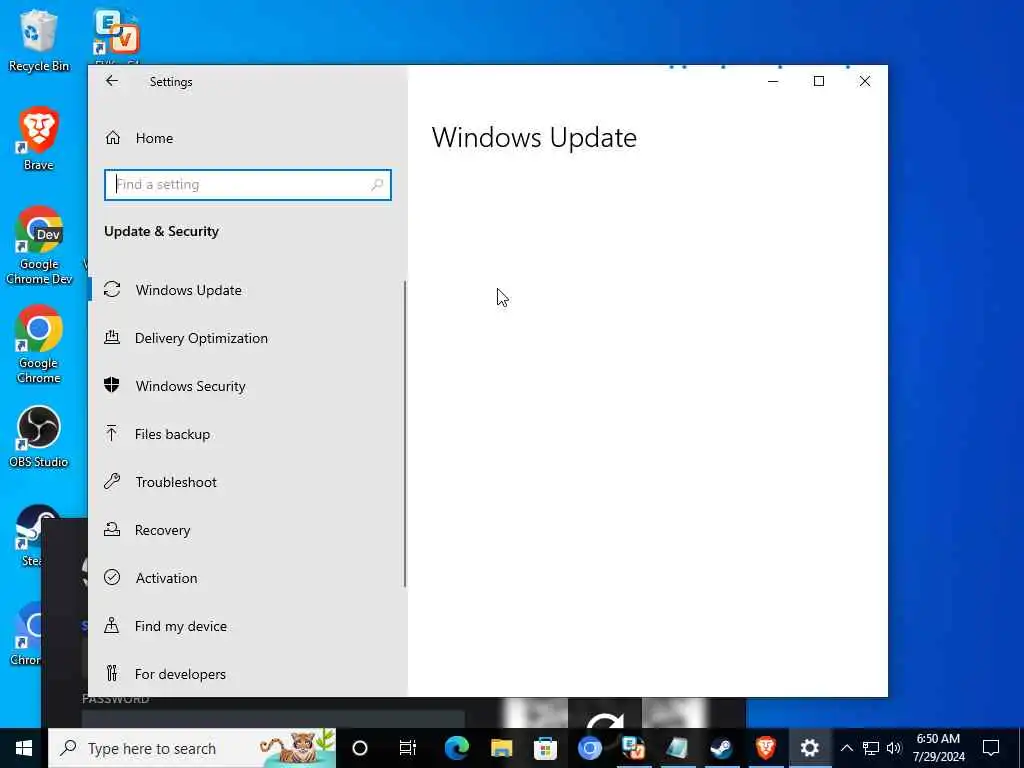The width and height of the screenshot is (1024, 768).
Task: Click the Files backup arrow icon
Action: (112, 433)
